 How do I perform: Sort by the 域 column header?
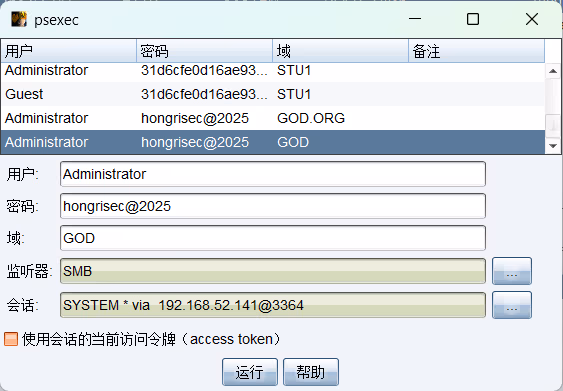point(341,51)
